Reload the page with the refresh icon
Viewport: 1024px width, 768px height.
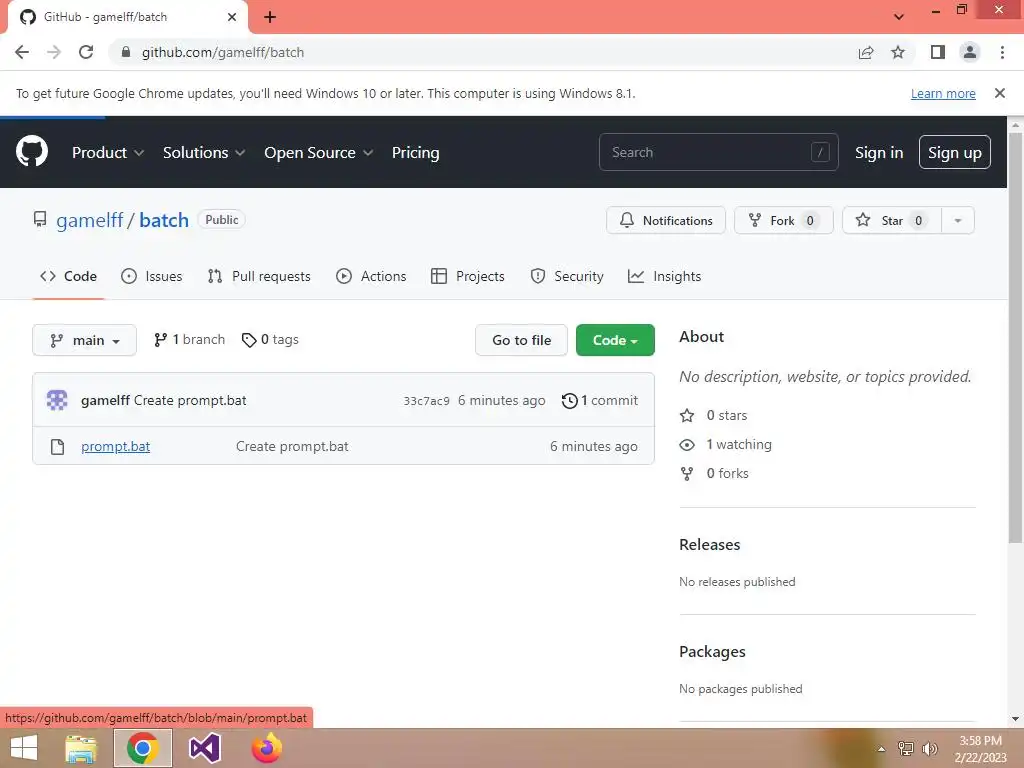tap(86, 52)
